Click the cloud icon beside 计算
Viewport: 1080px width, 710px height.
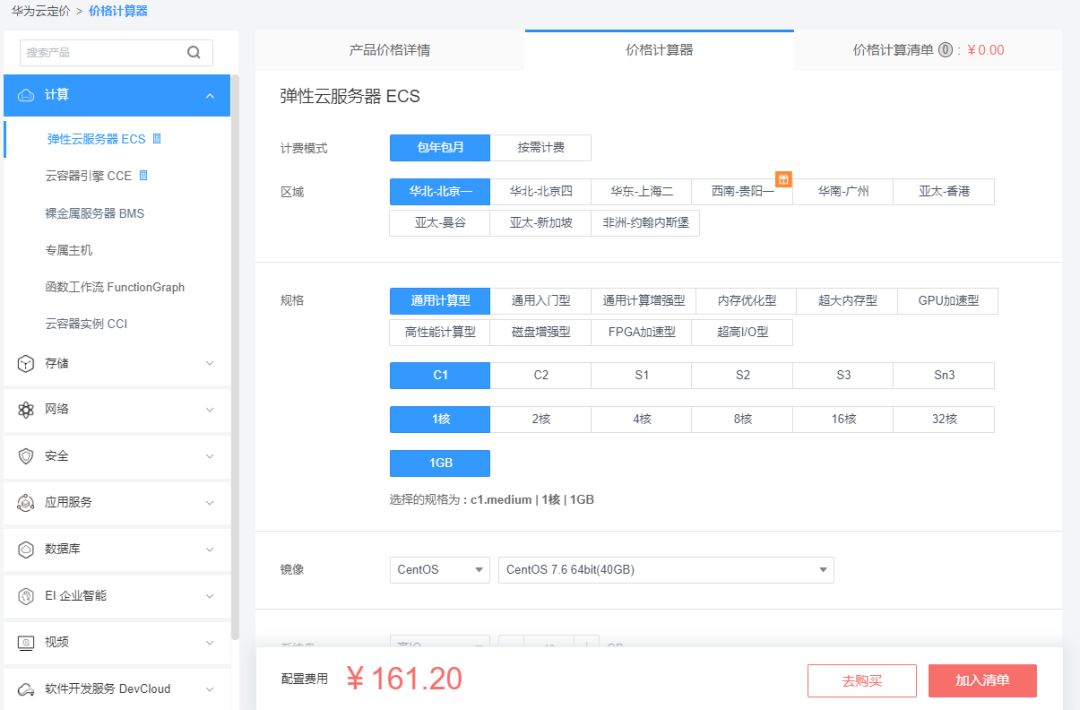coord(26,95)
